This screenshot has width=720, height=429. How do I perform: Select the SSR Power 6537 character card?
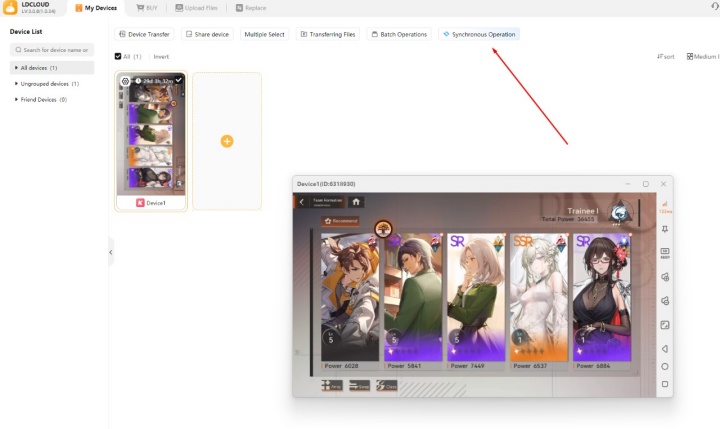coord(539,297)
